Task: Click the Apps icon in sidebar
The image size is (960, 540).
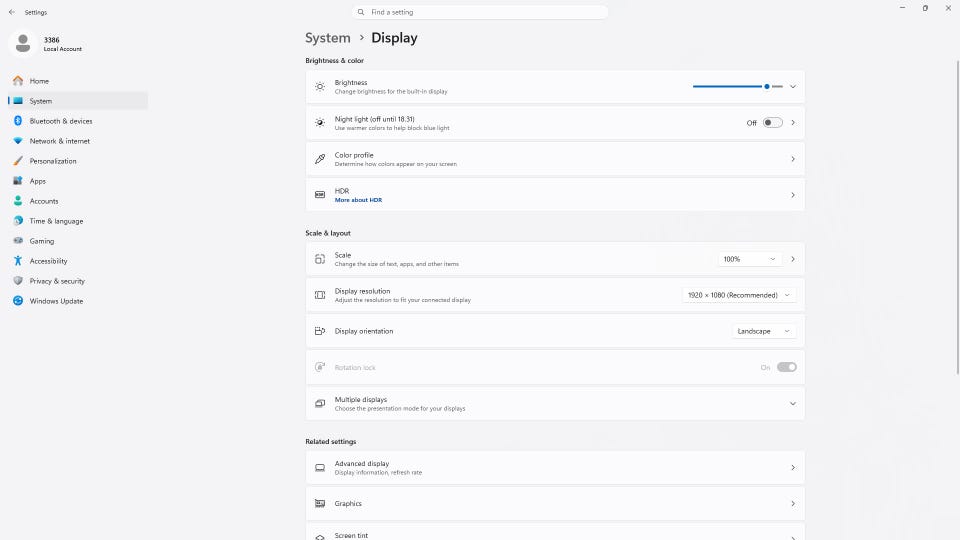Action: click(x=18, y=181)
